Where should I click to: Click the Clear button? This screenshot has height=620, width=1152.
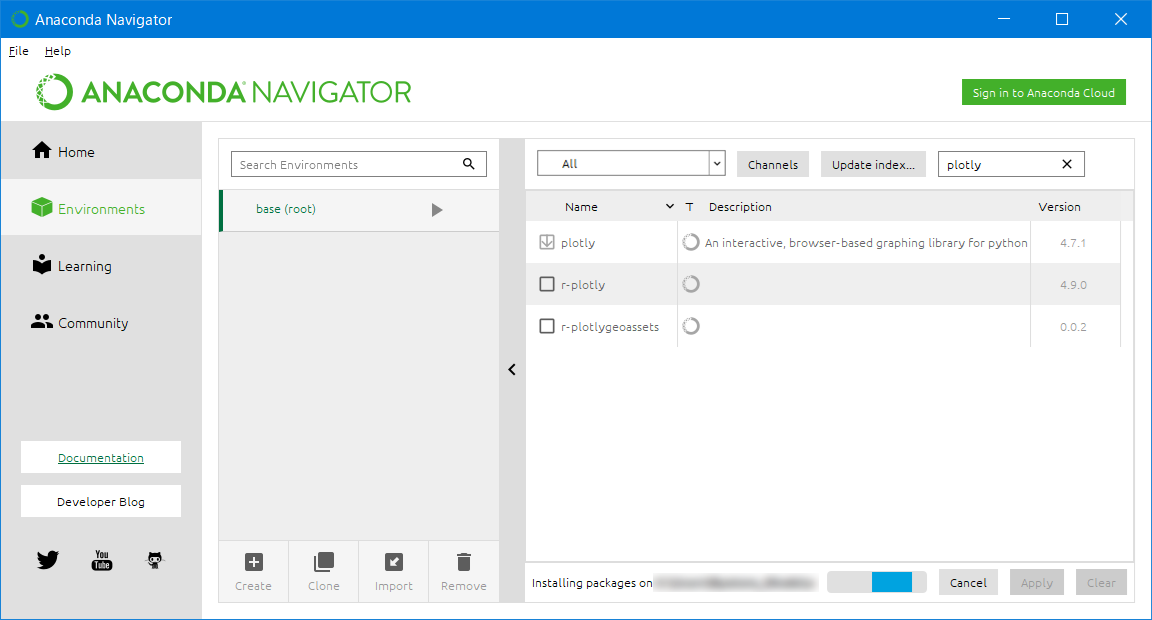tap(1101, 582)
